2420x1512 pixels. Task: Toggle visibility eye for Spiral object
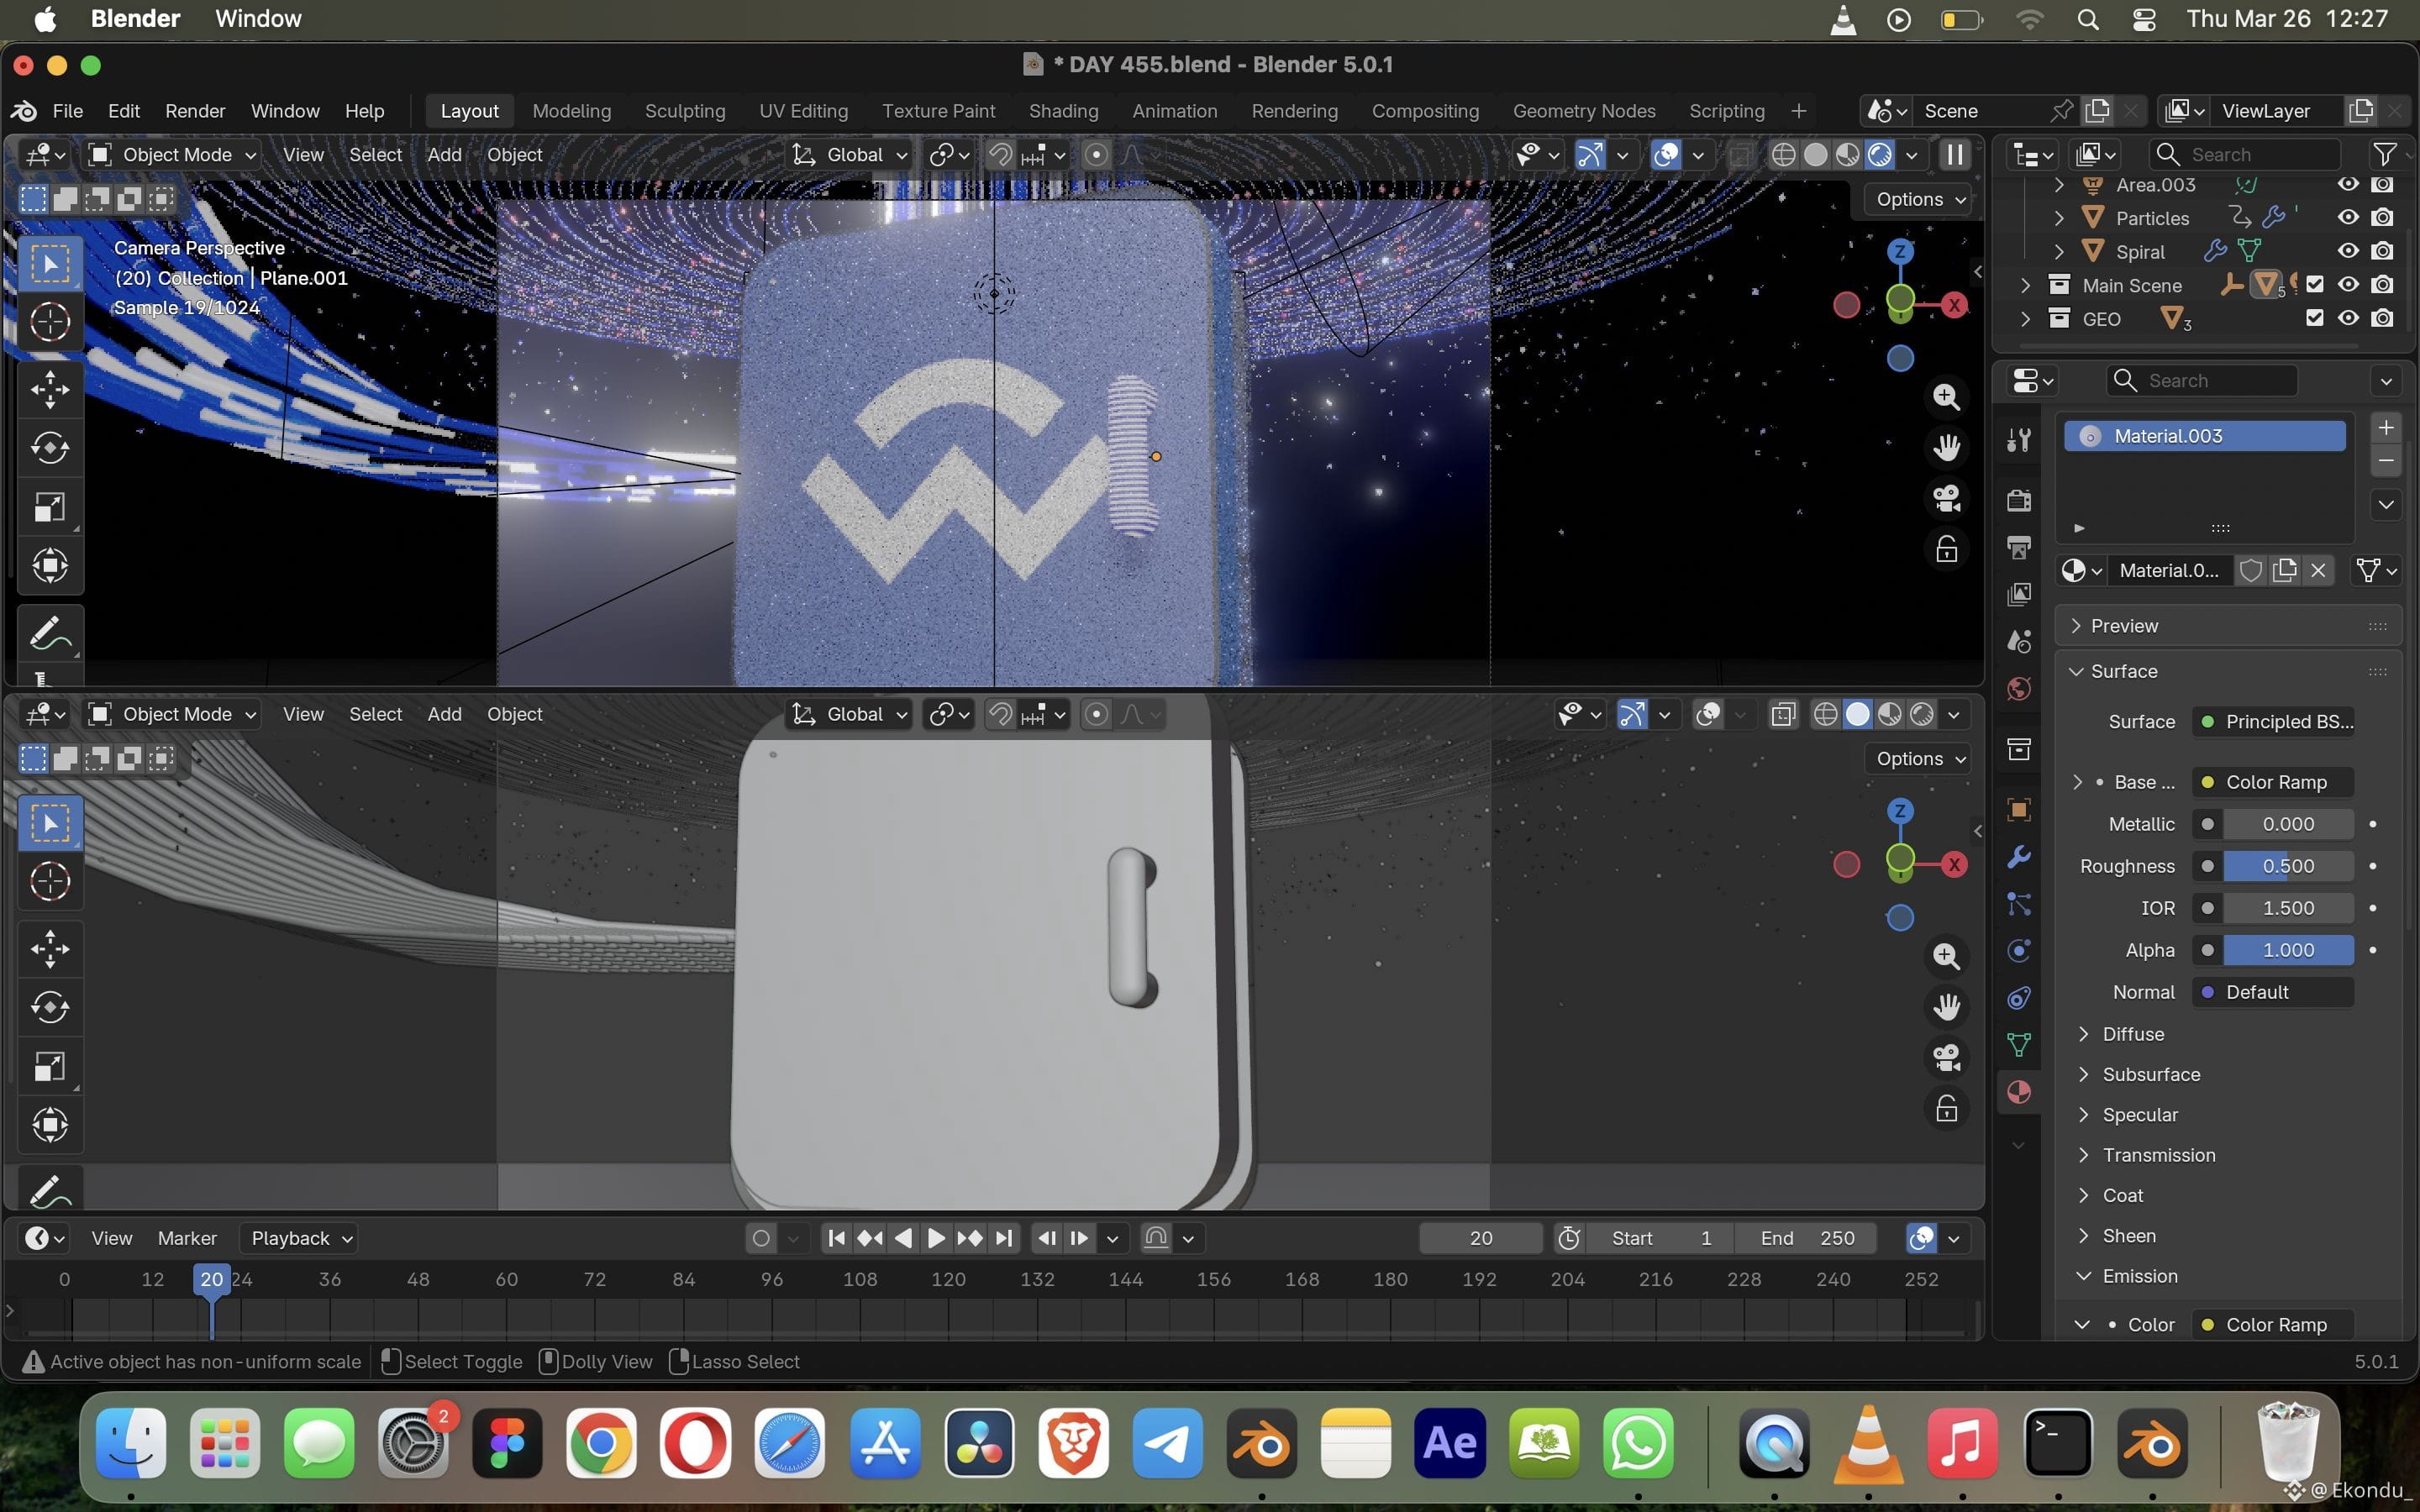(x=2348, y=251)
